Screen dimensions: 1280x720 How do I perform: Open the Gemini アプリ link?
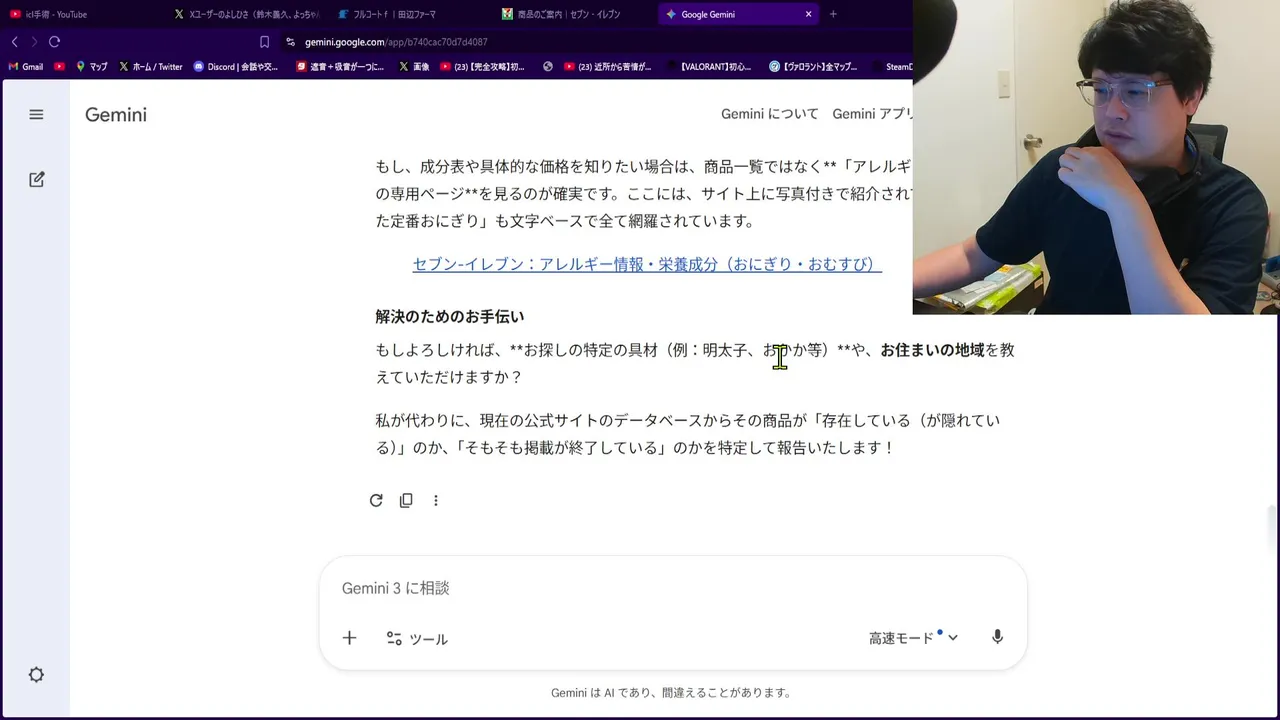pyautogui.click(x=872, y=114)
